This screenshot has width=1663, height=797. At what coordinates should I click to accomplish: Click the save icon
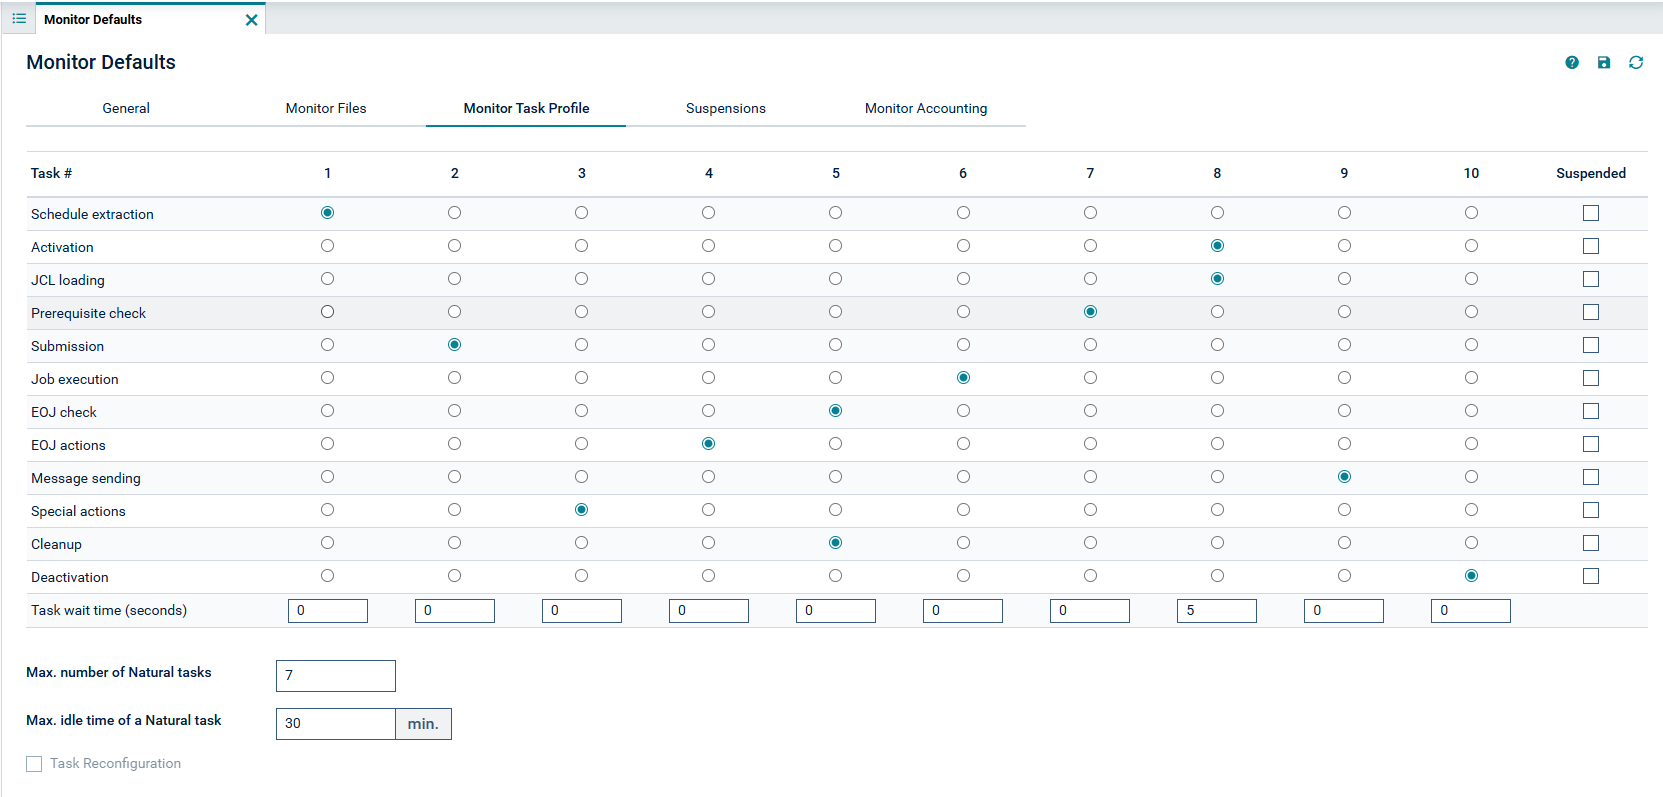(x=1604, y=62)
